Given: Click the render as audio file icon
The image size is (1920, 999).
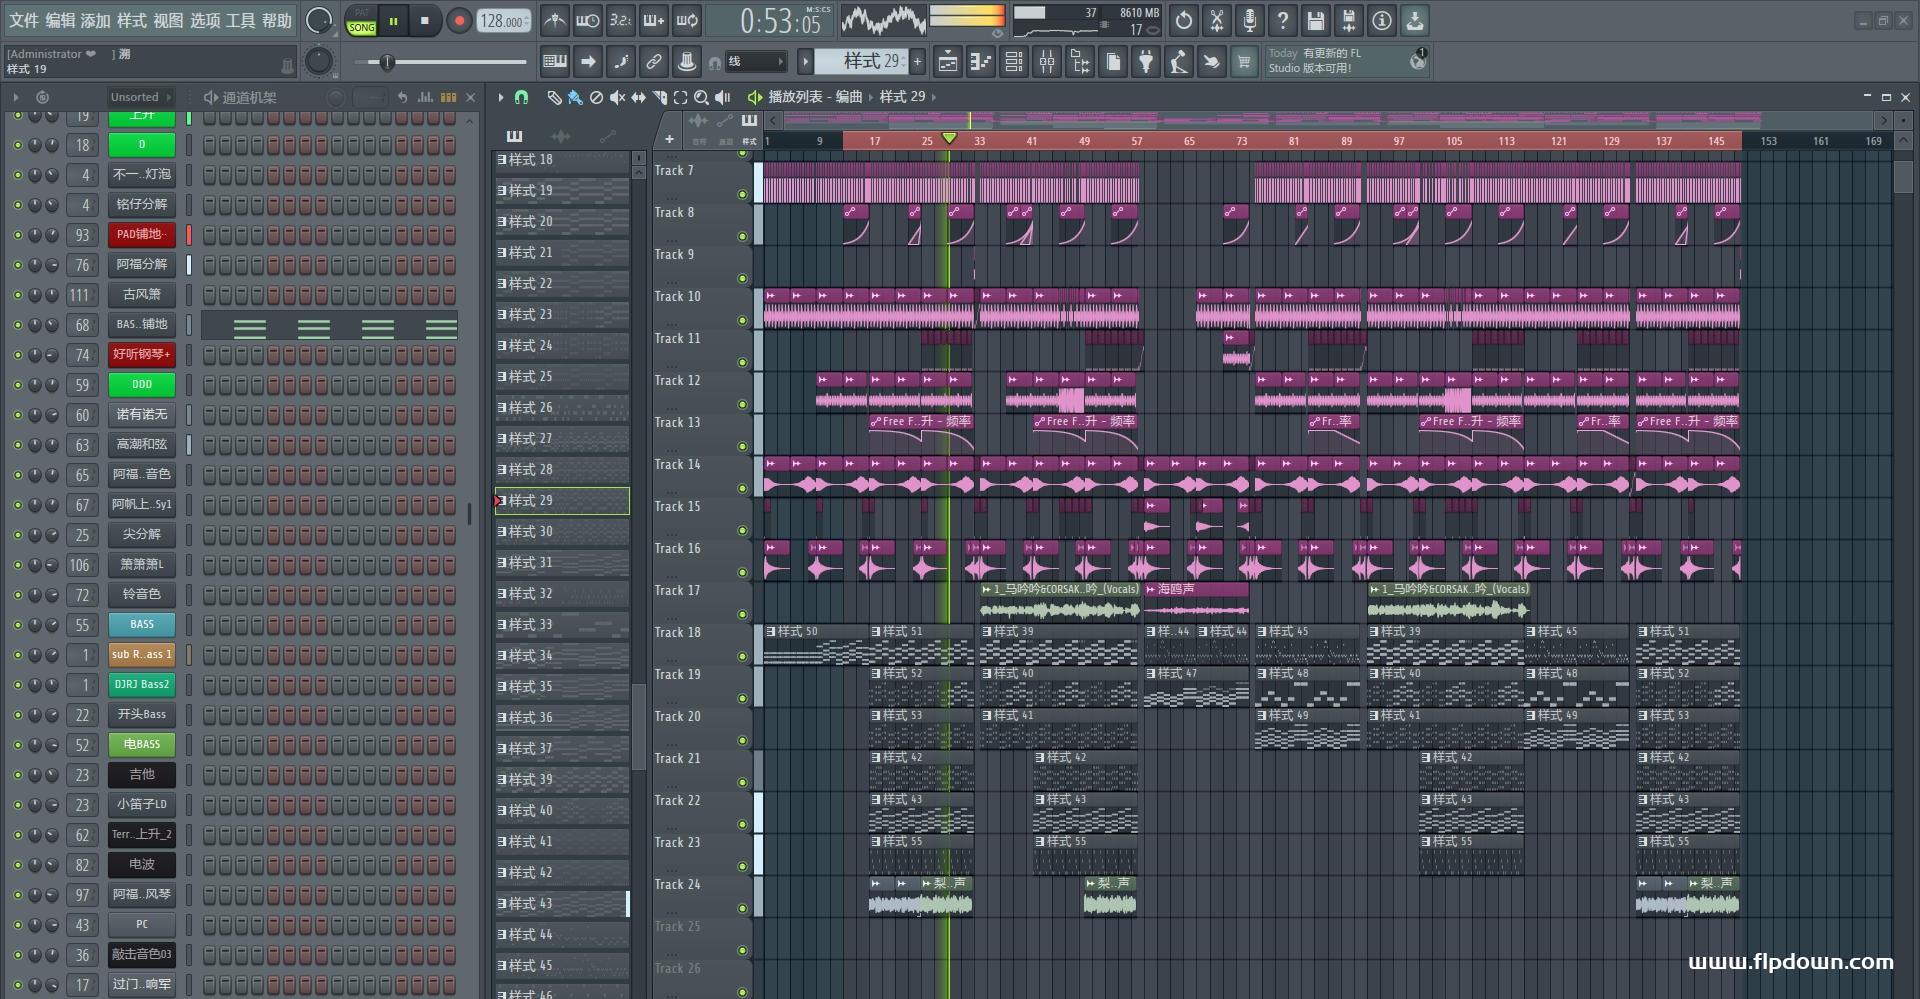Looking at the screenshot, I should (1349, 20).
